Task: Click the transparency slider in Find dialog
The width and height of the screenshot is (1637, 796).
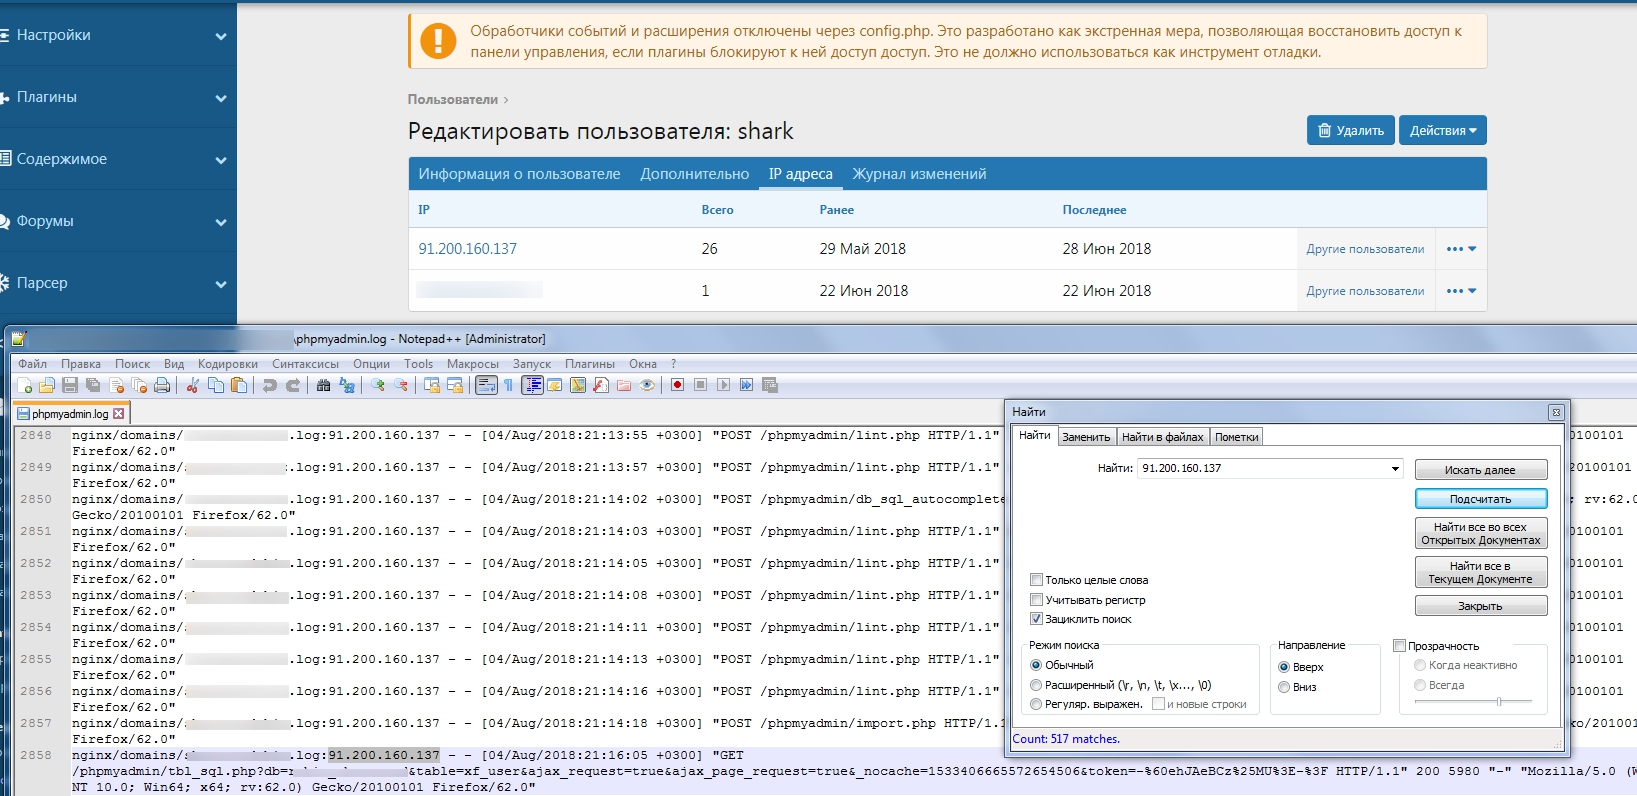Action: (x=1497, y=701)
